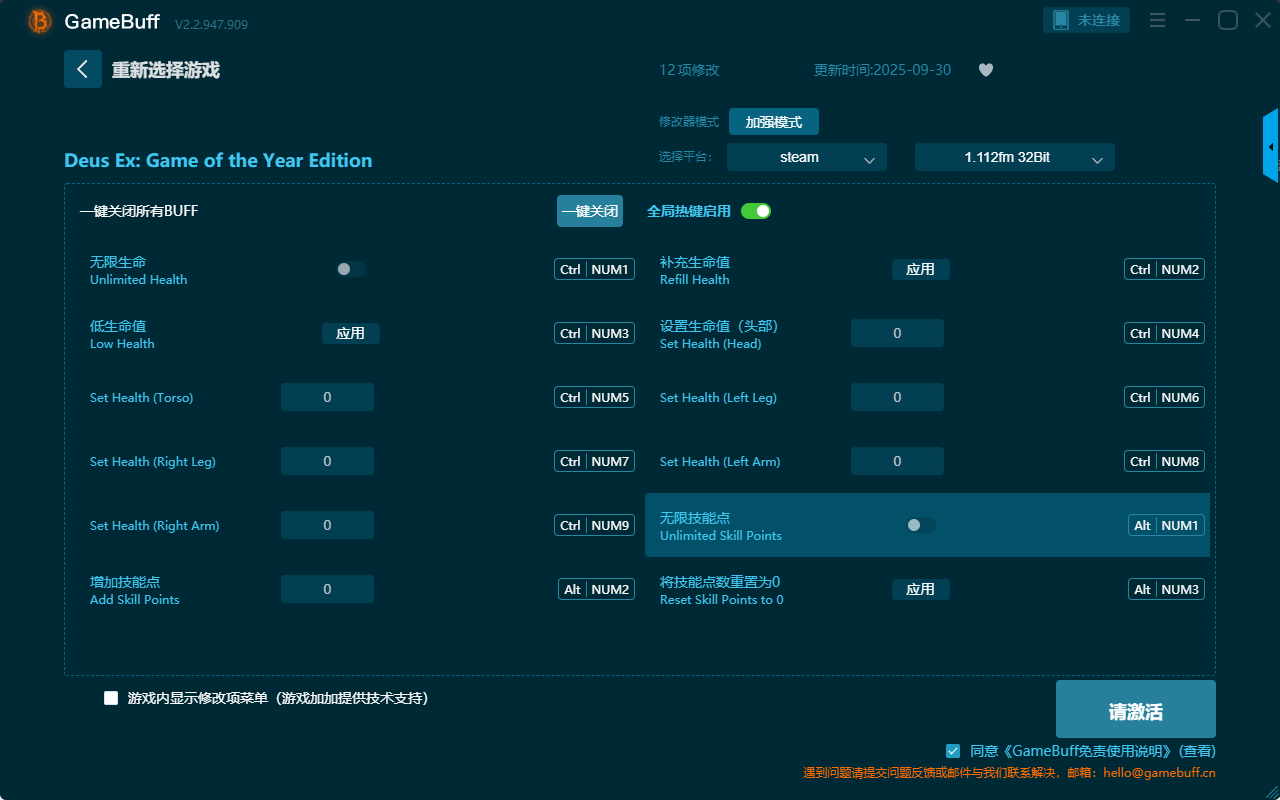This screenshot has height=800, width=1280.
Task: Expand the right side panel arrow
Action: 1270,147
